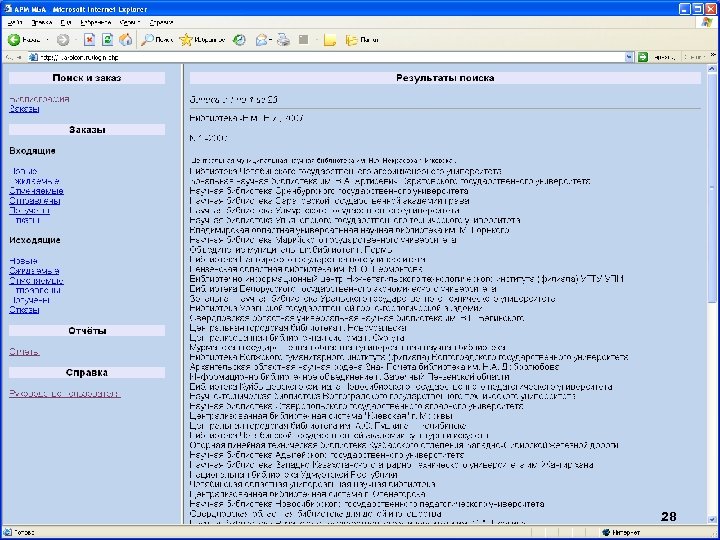Open the Вид menu
The width and height of the screenshot is (720, 540).
click(x=66, y=22)
